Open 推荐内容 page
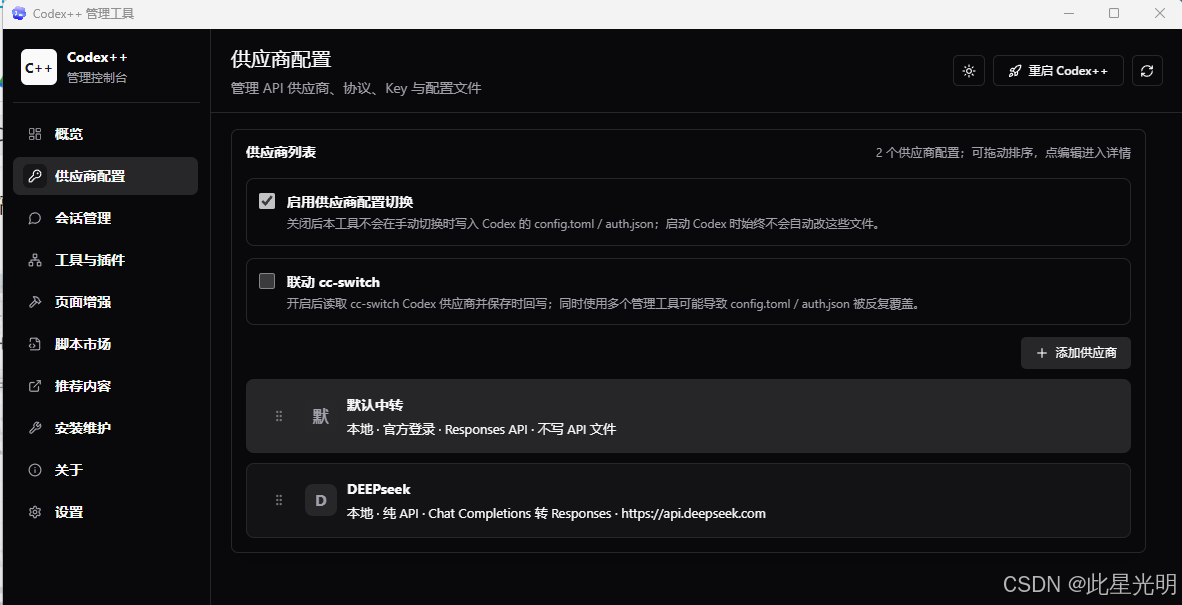The image size is (1182, 605). (106, 386)
